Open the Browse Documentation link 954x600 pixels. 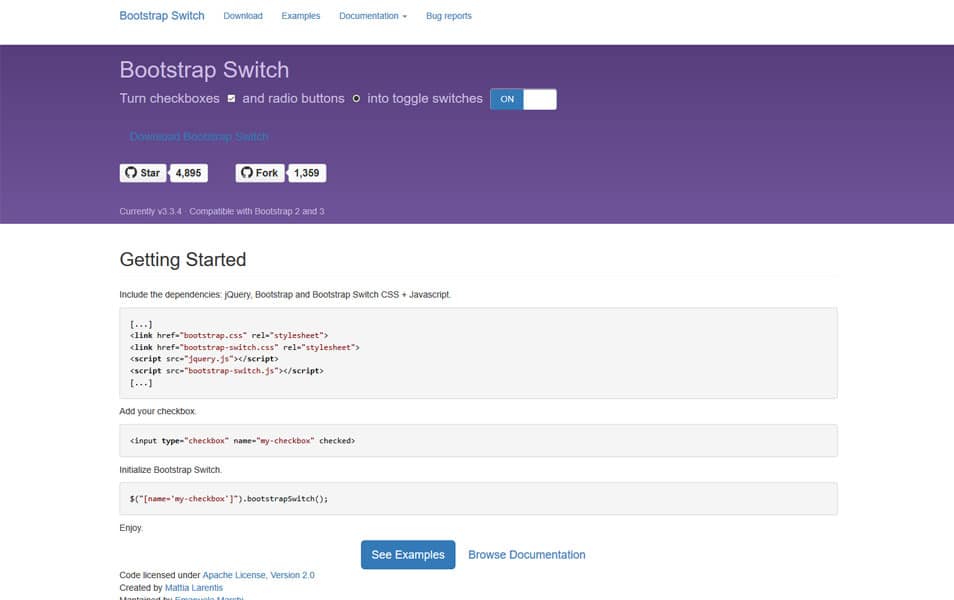[x=527, y=555]
